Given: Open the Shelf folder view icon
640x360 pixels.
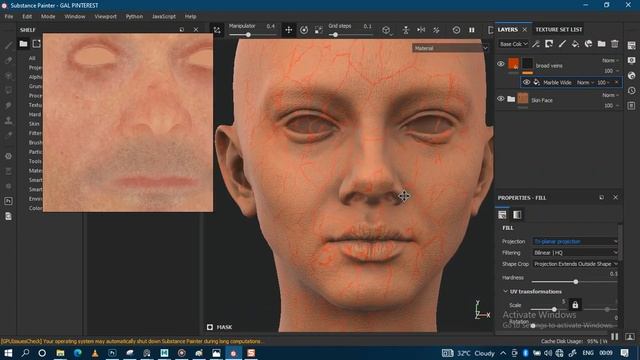Looking at the screenshot, I should coord(23,44).
